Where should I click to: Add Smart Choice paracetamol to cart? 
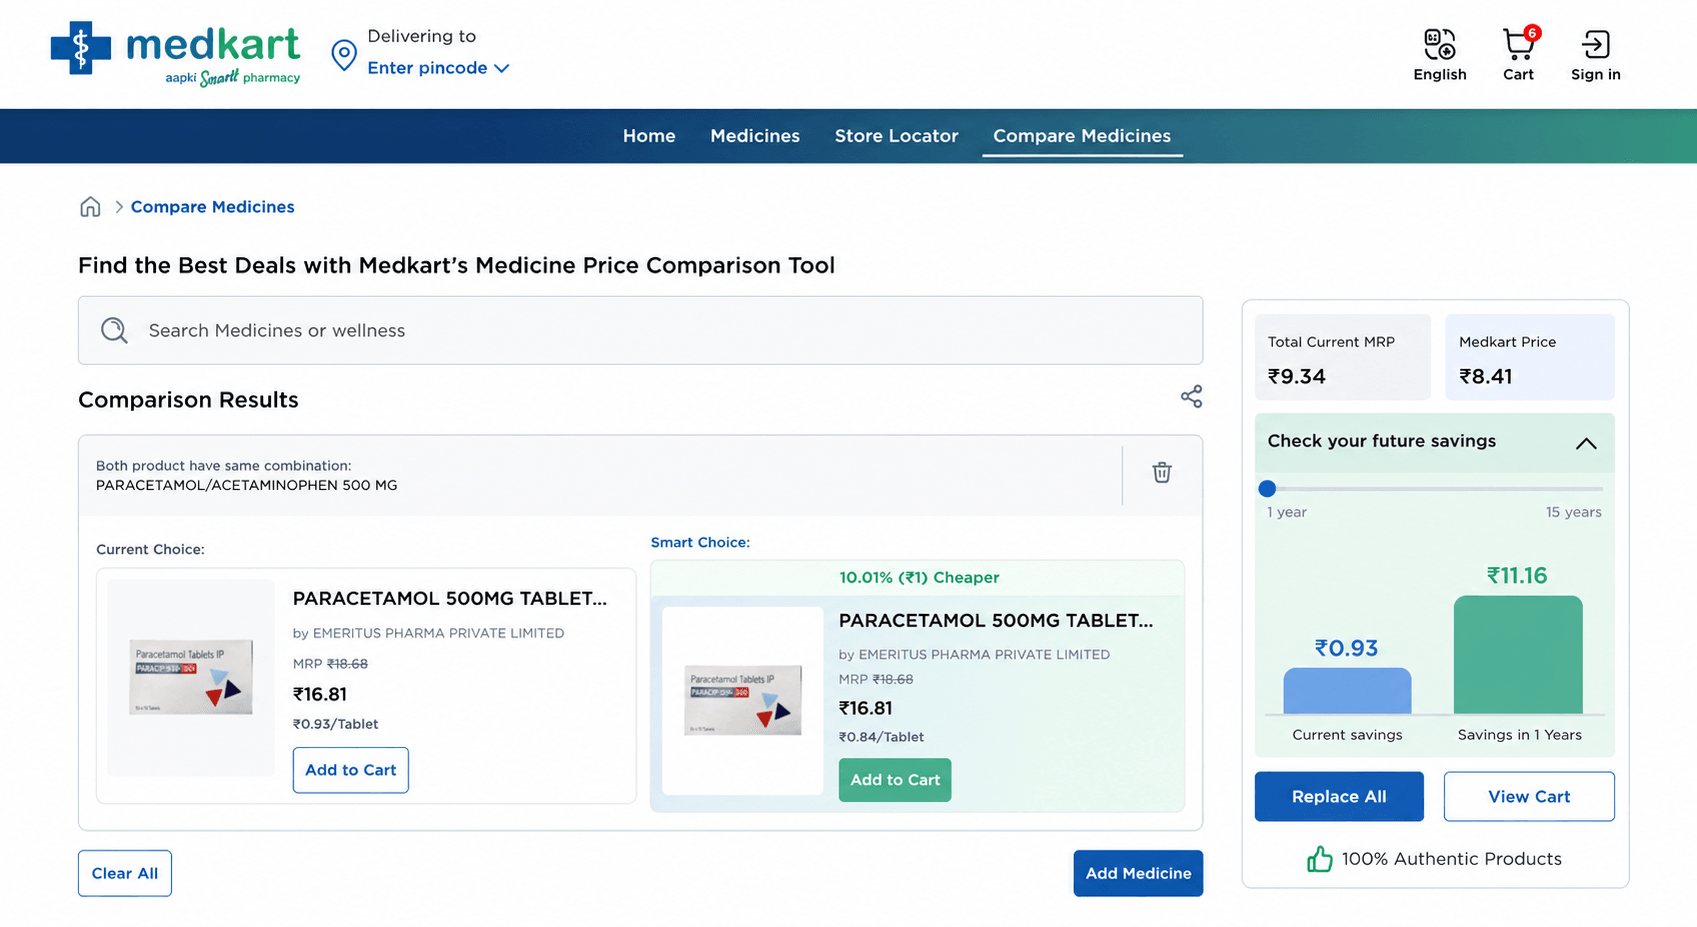point(895,780)
